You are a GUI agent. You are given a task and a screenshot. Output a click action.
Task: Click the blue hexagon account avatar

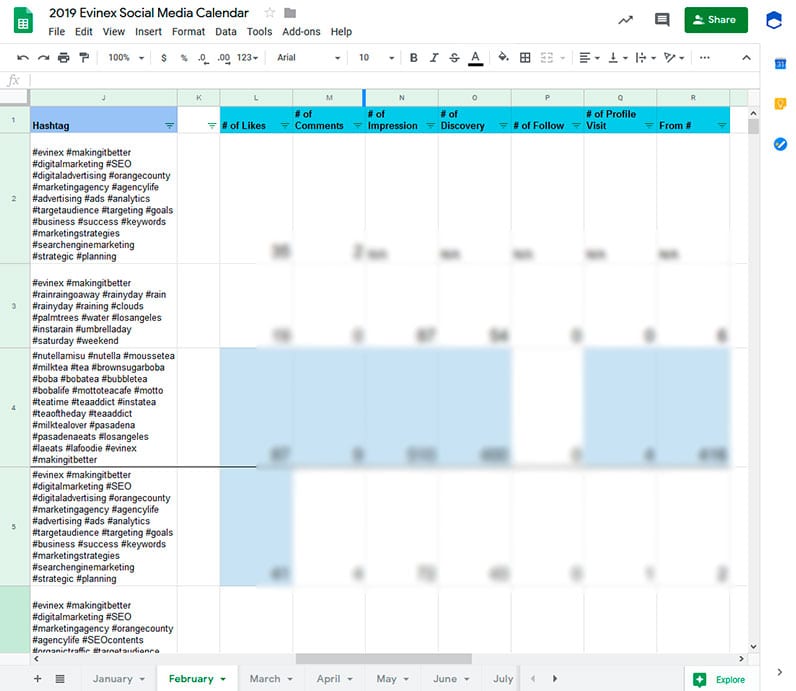[x=774, y=20]
